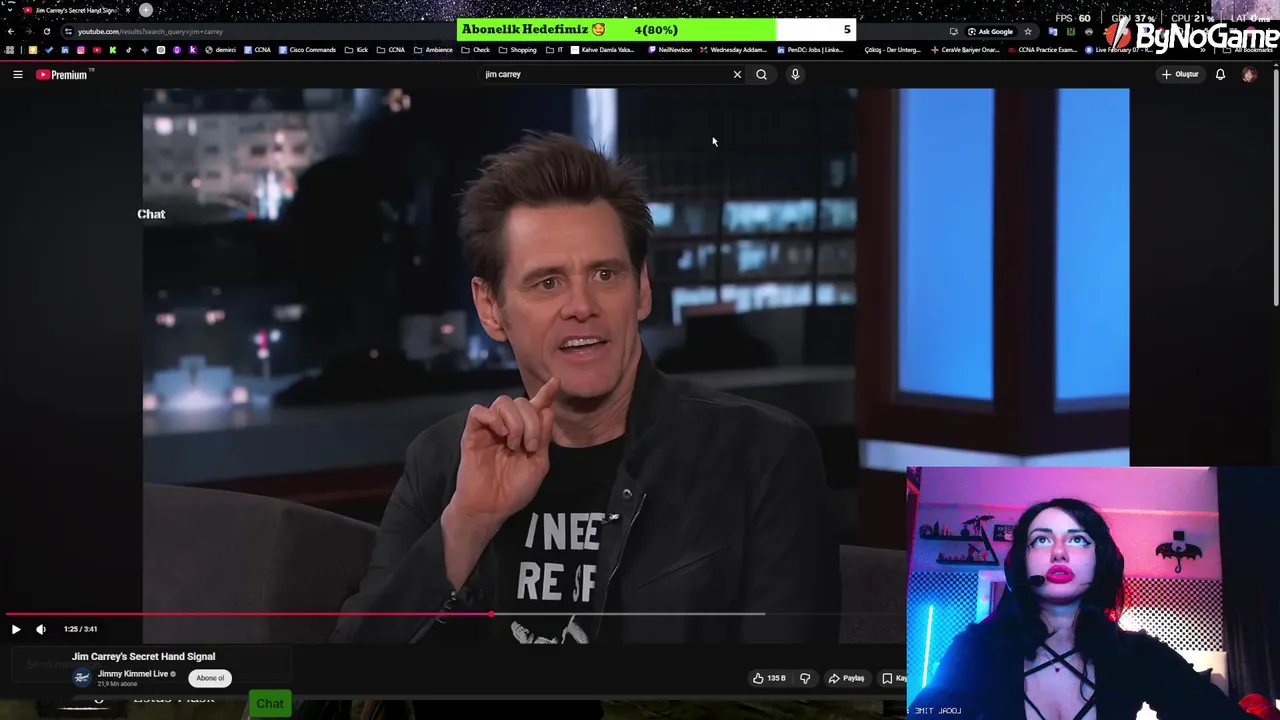
Task: Open the site info icon in address bar
Action: [x=68, y=31]
